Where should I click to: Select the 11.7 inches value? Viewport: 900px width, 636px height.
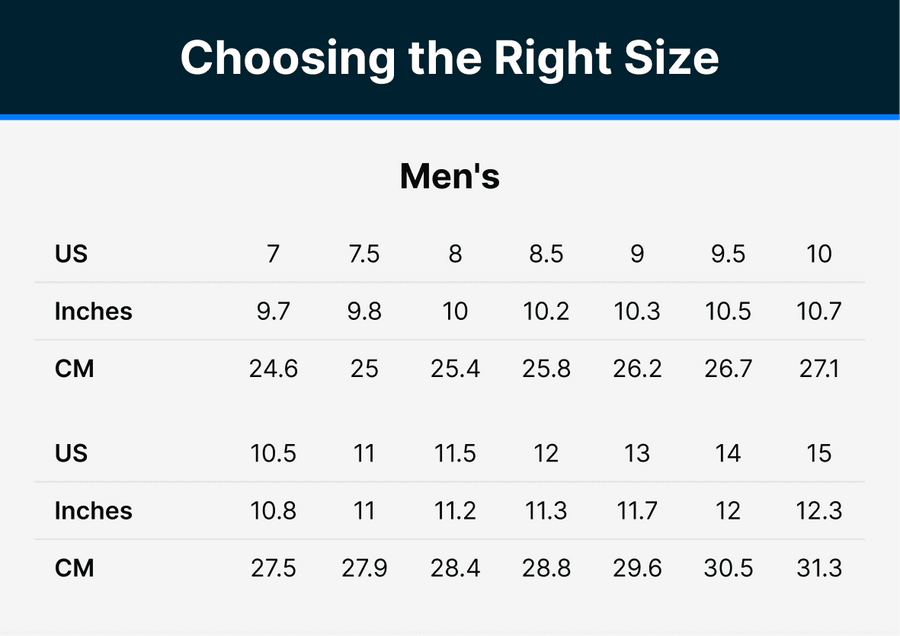pos(637,511)
